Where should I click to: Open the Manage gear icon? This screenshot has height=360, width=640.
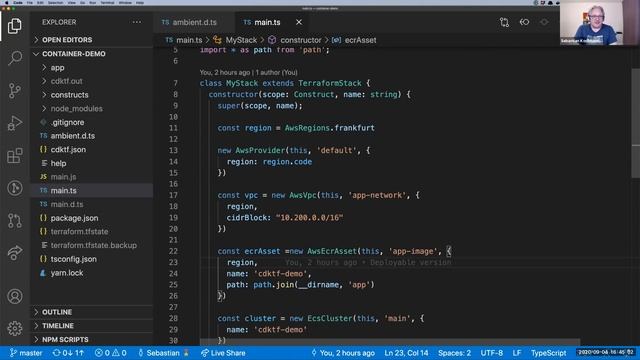[15, 328]
